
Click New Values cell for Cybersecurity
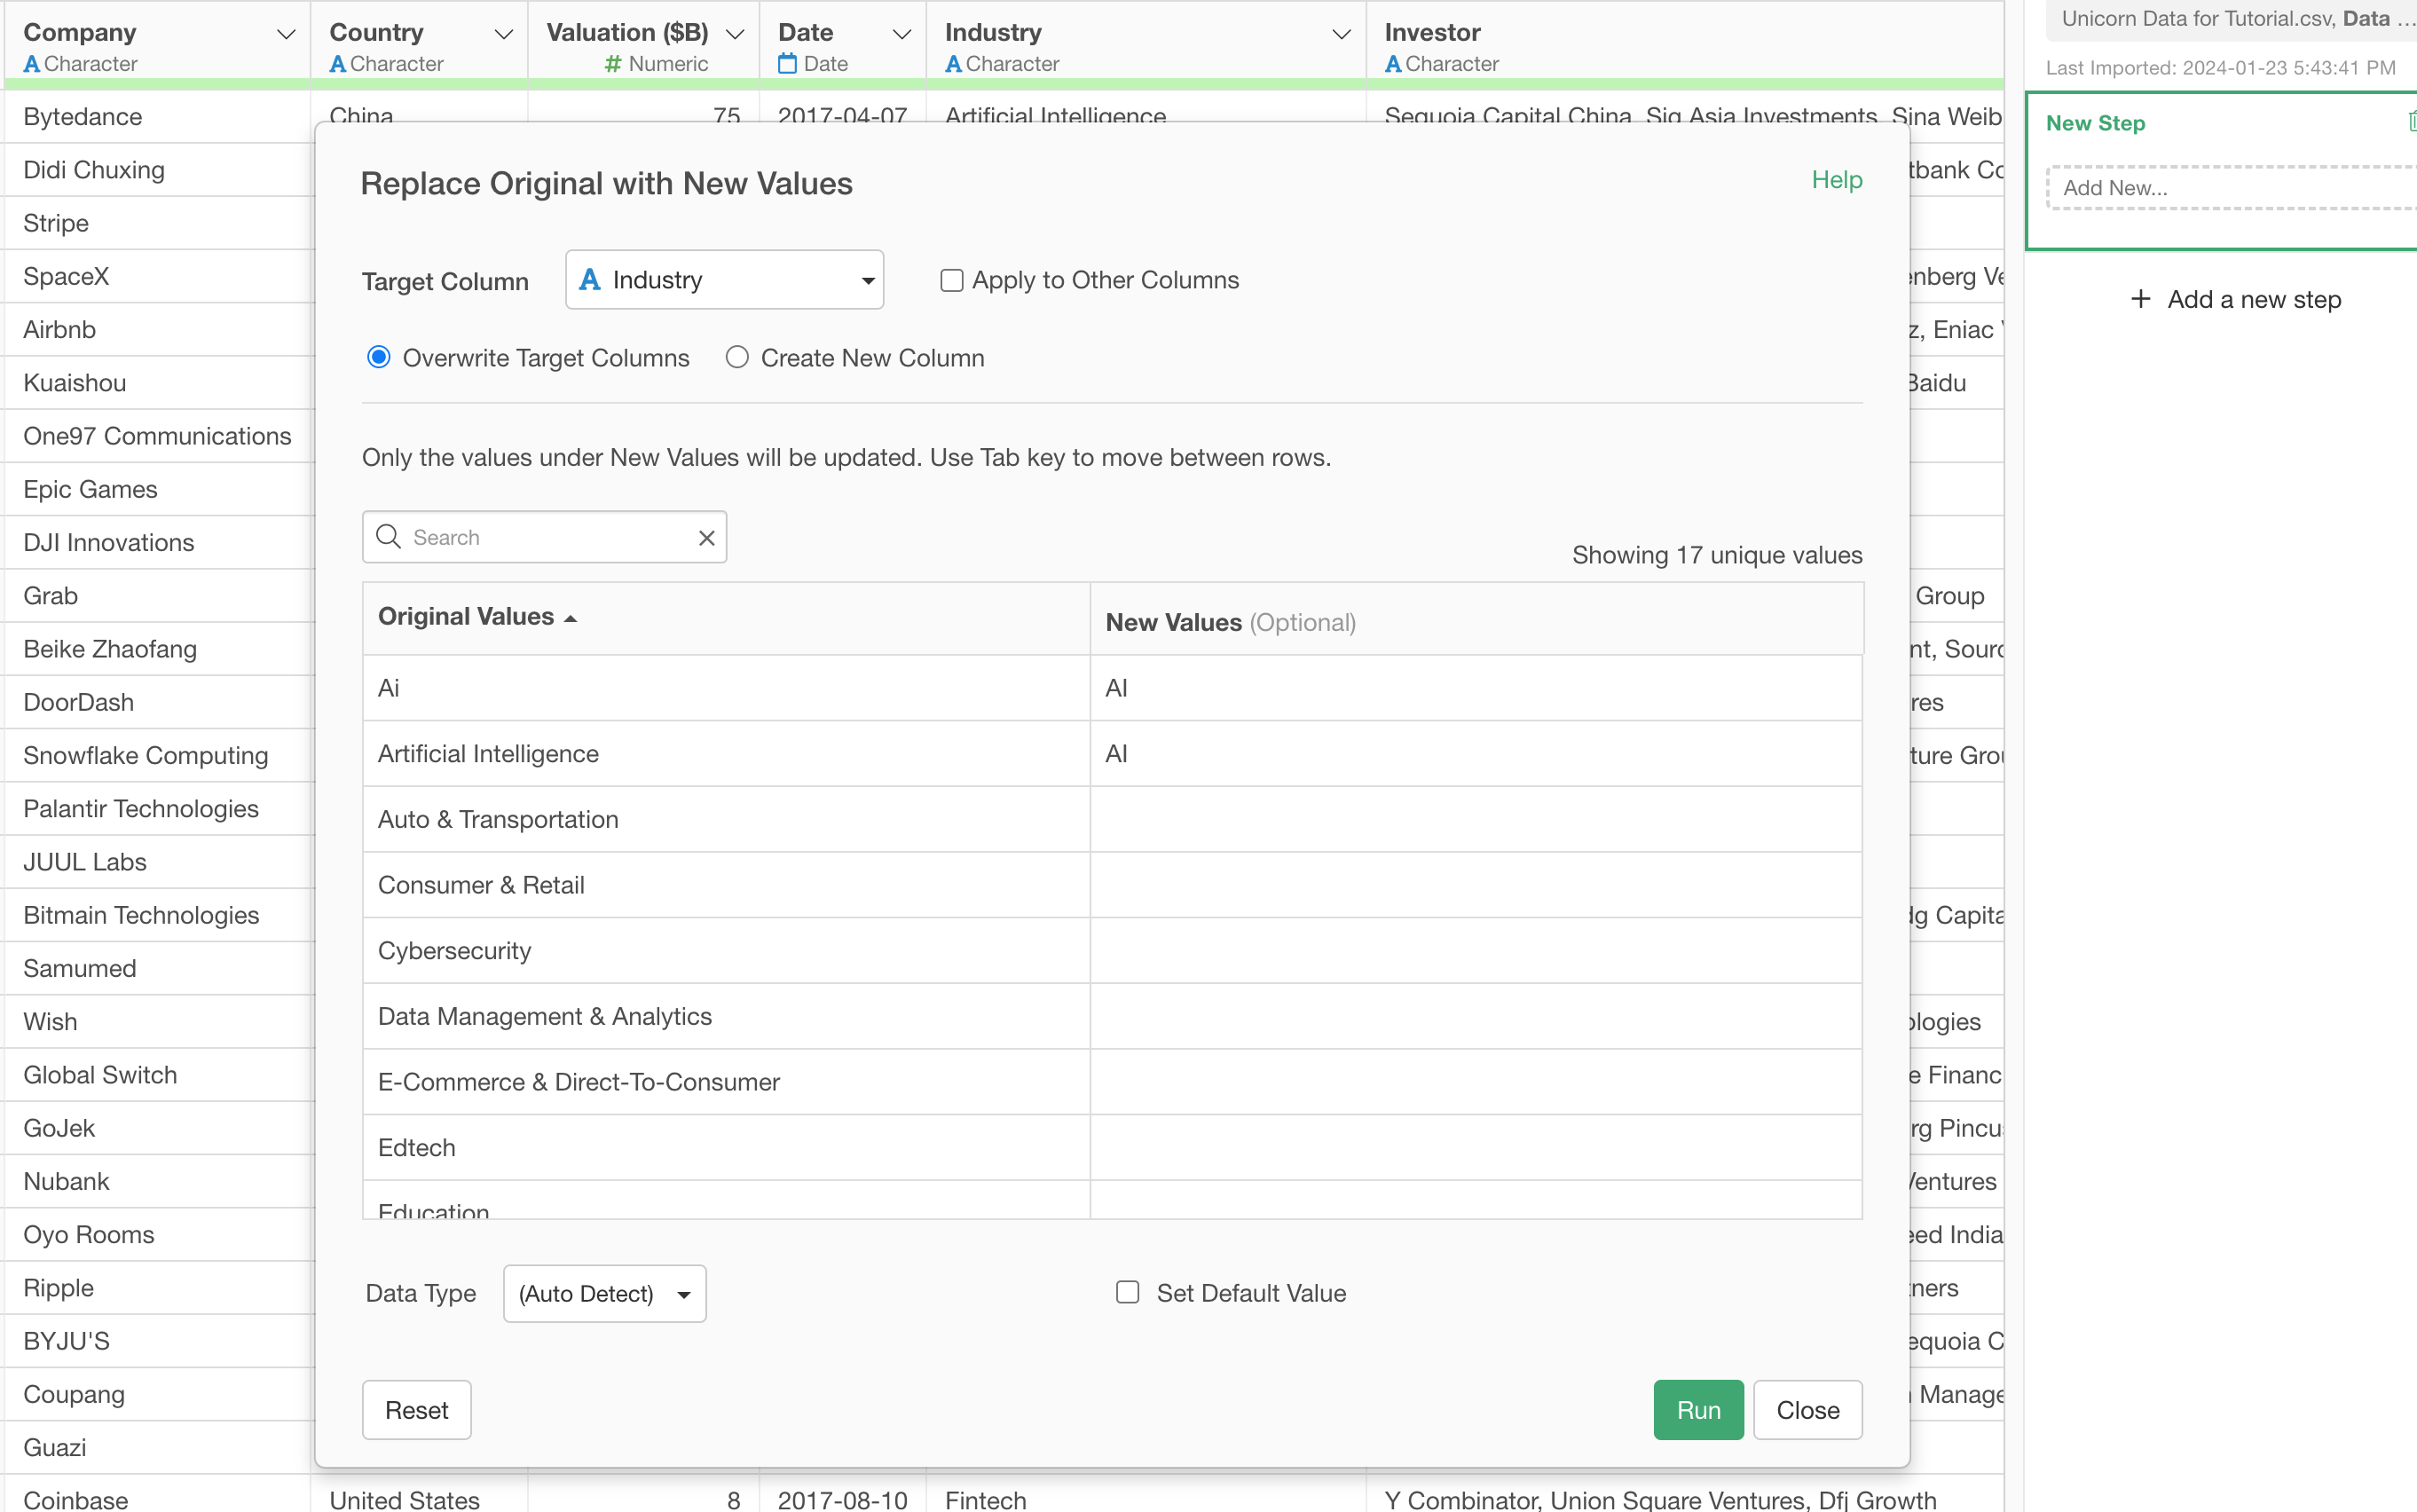[x=1475, y=950]
